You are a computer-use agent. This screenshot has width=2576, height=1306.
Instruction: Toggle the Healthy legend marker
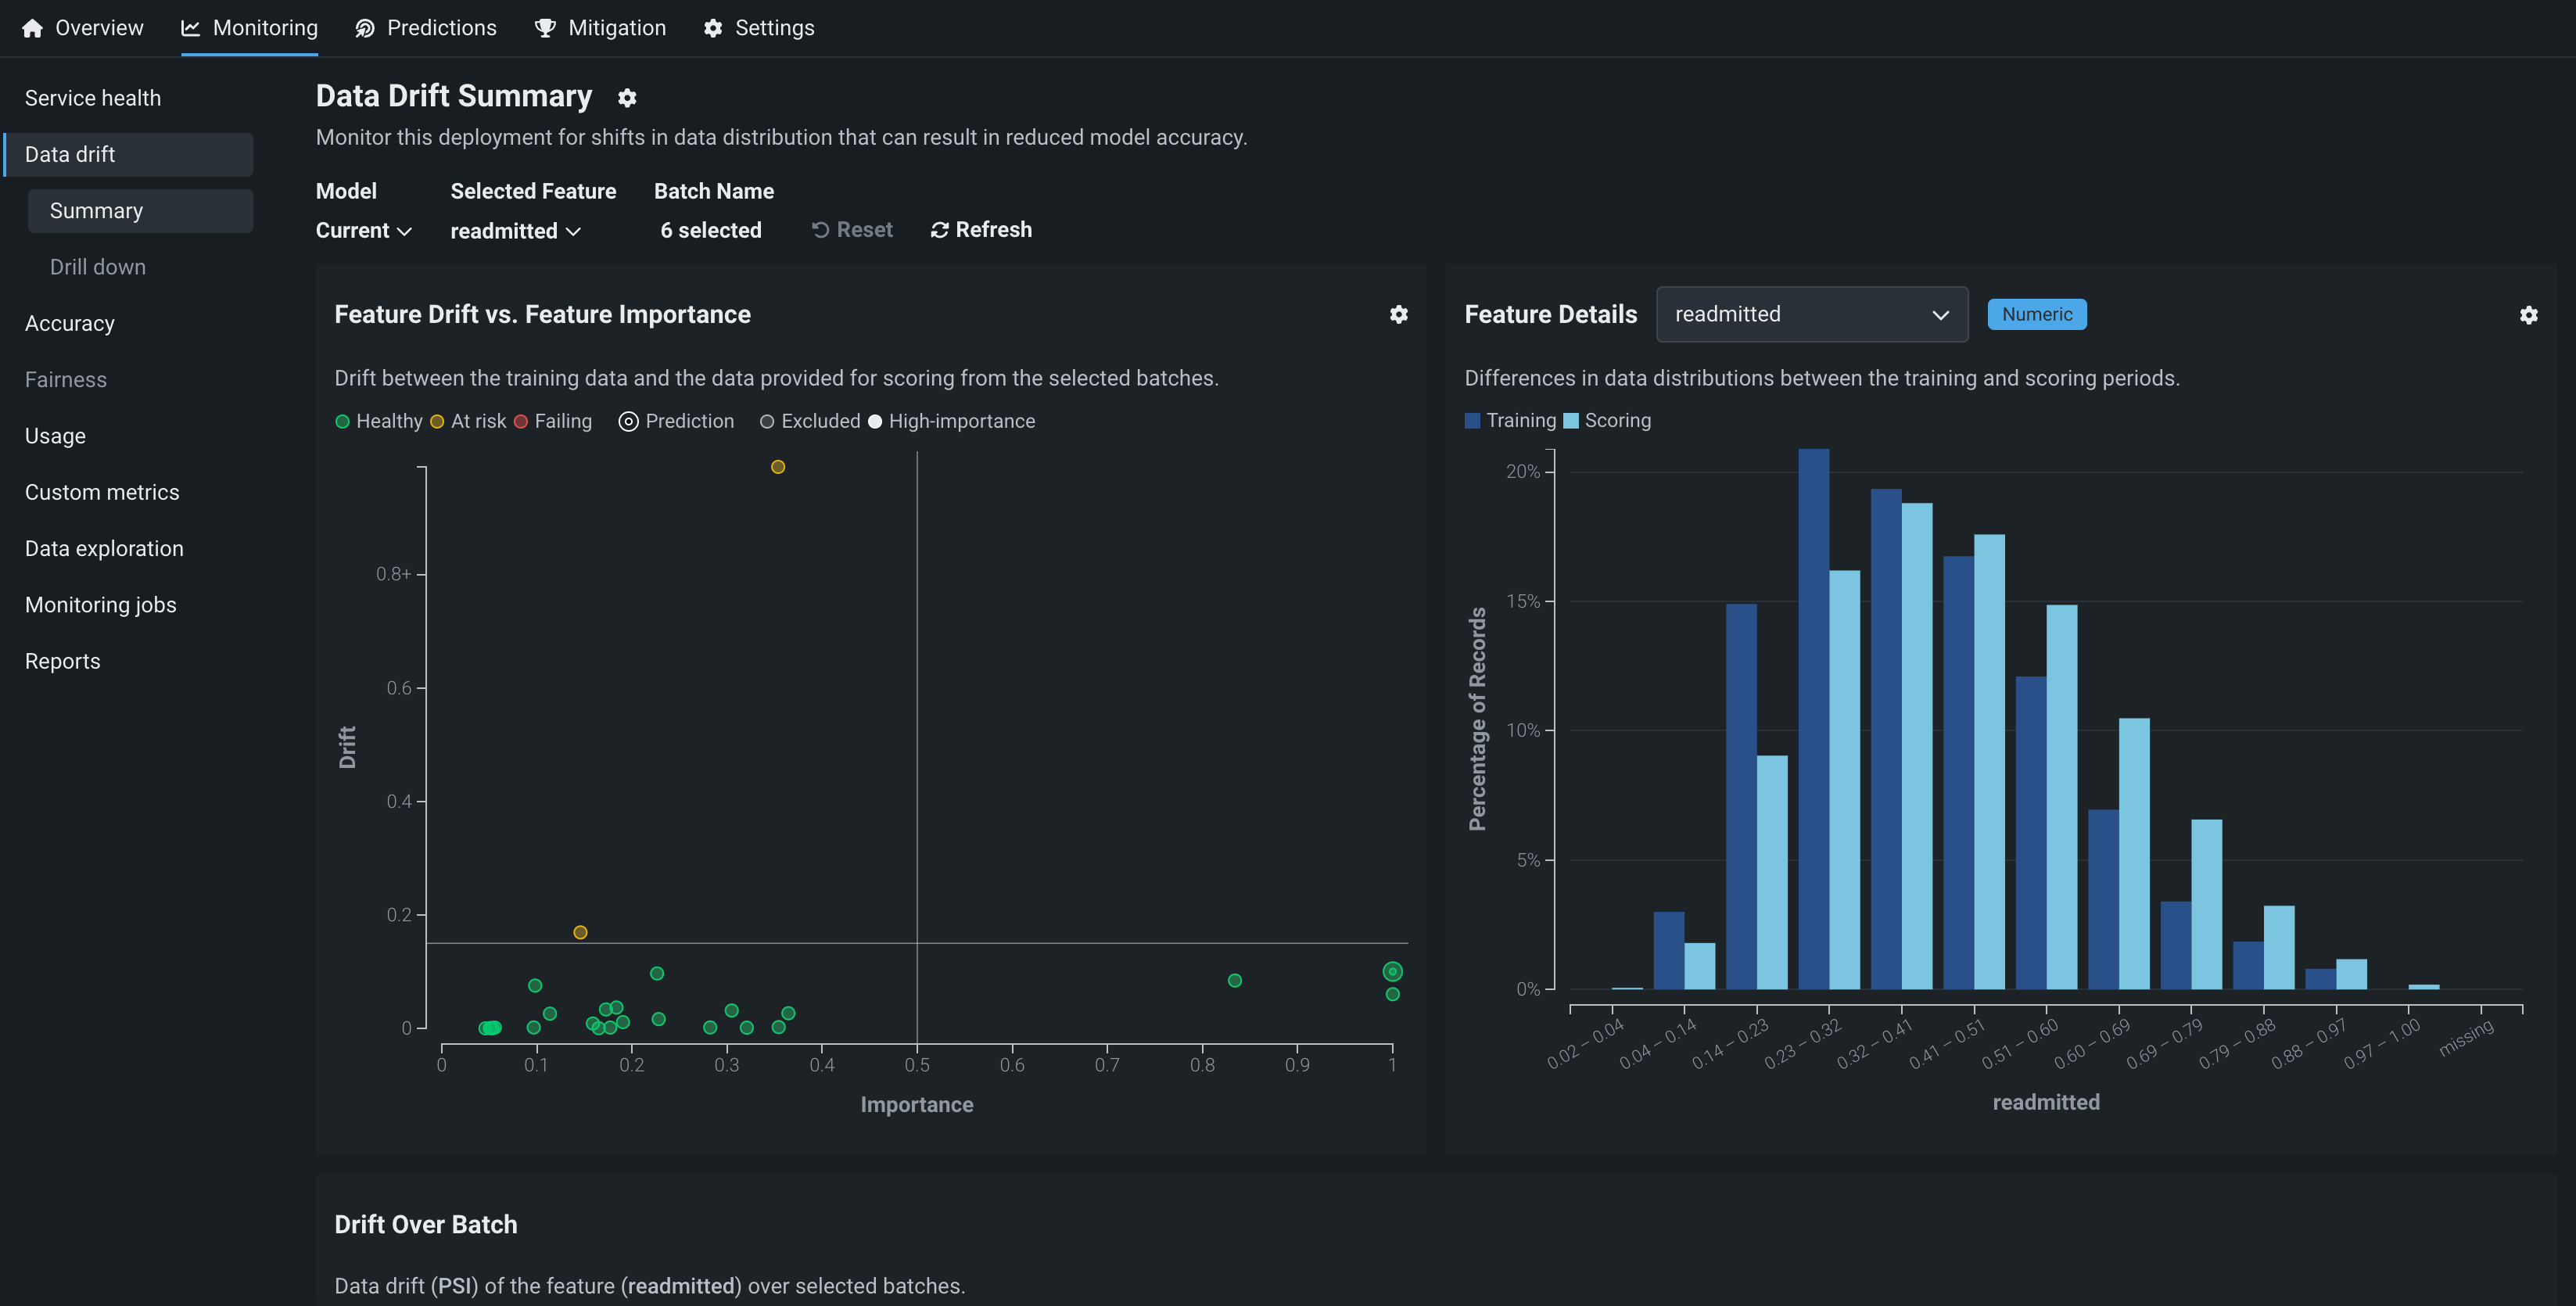pos(343,422)
